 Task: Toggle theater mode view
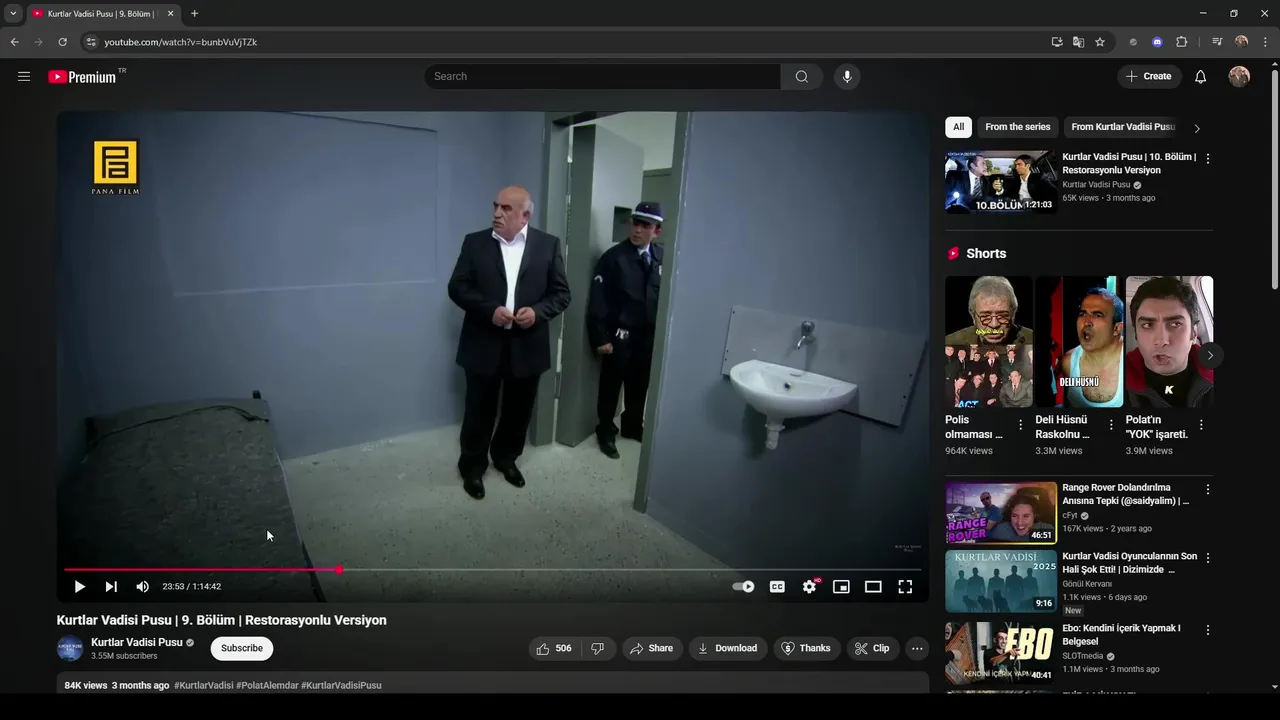pos(873,587)
